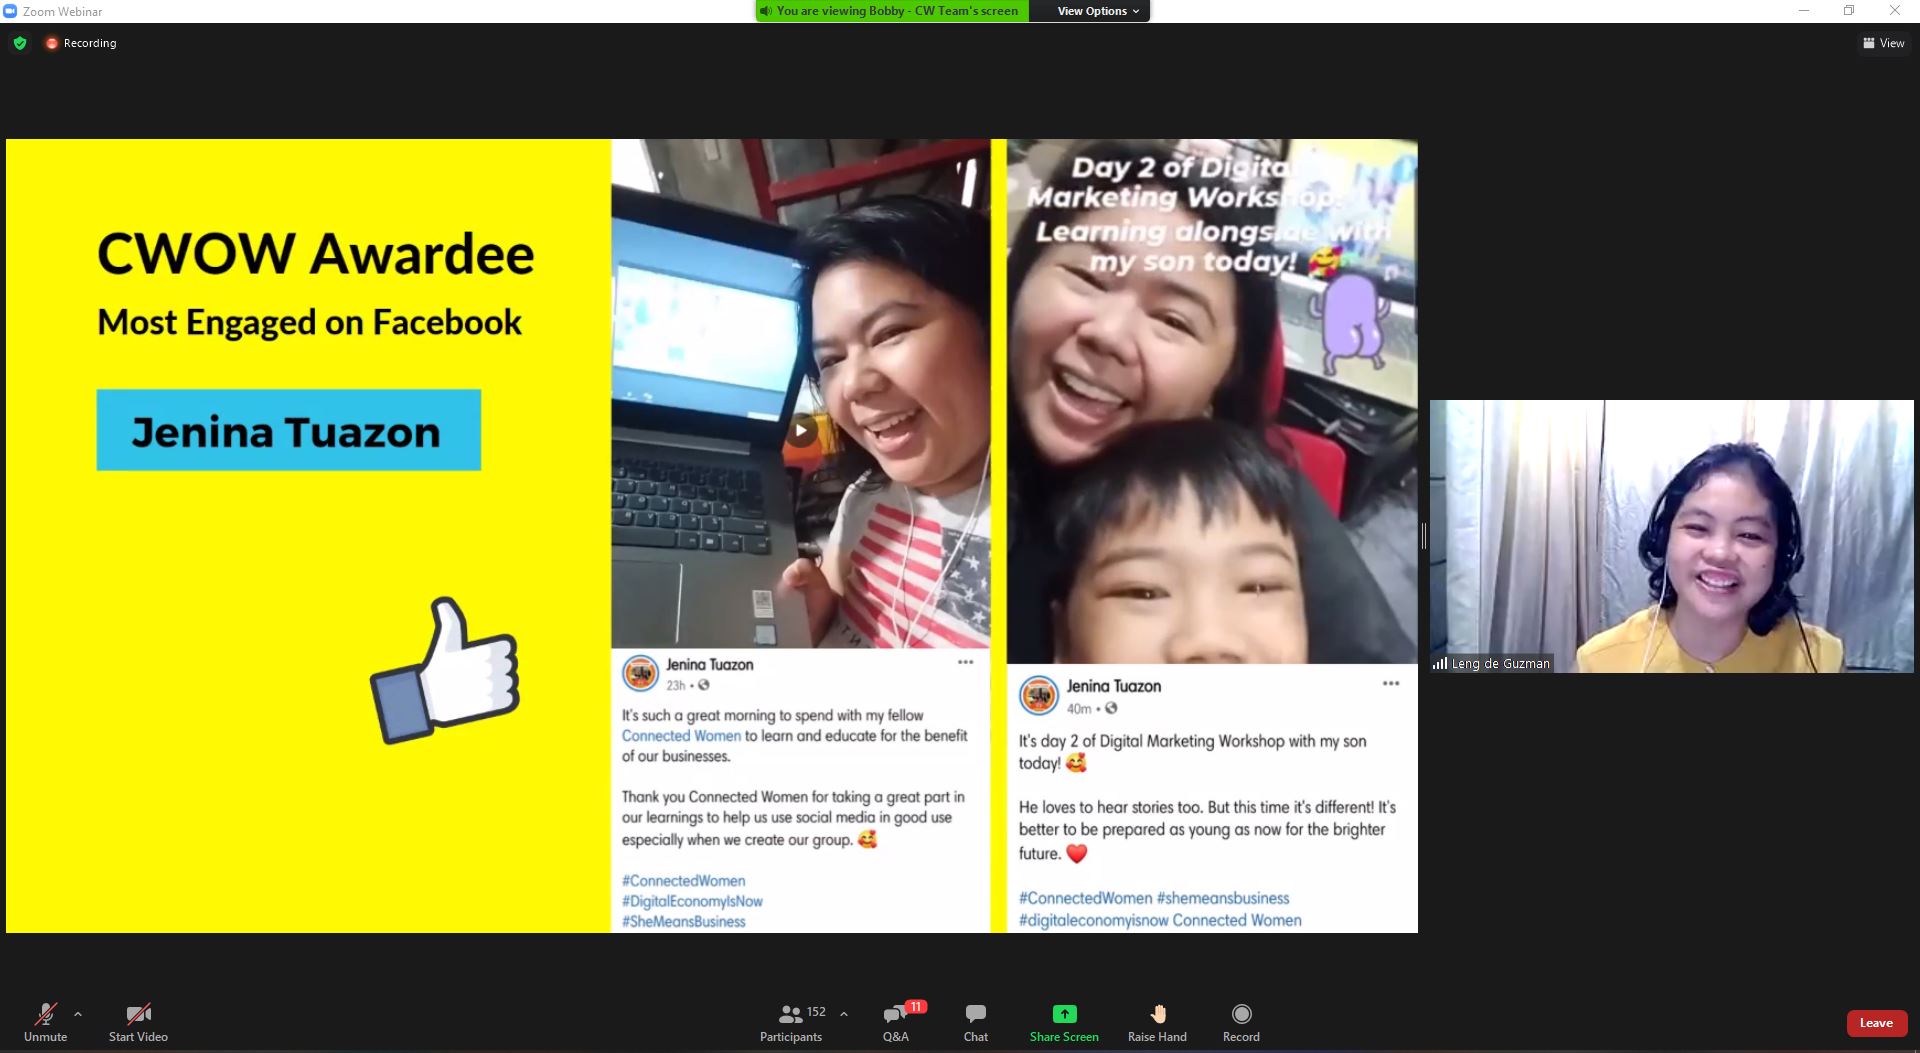1920x1053 pixels.
Task: Click the #ConnectedWomen hashtag in left post
Action: [x=683, y=881]
